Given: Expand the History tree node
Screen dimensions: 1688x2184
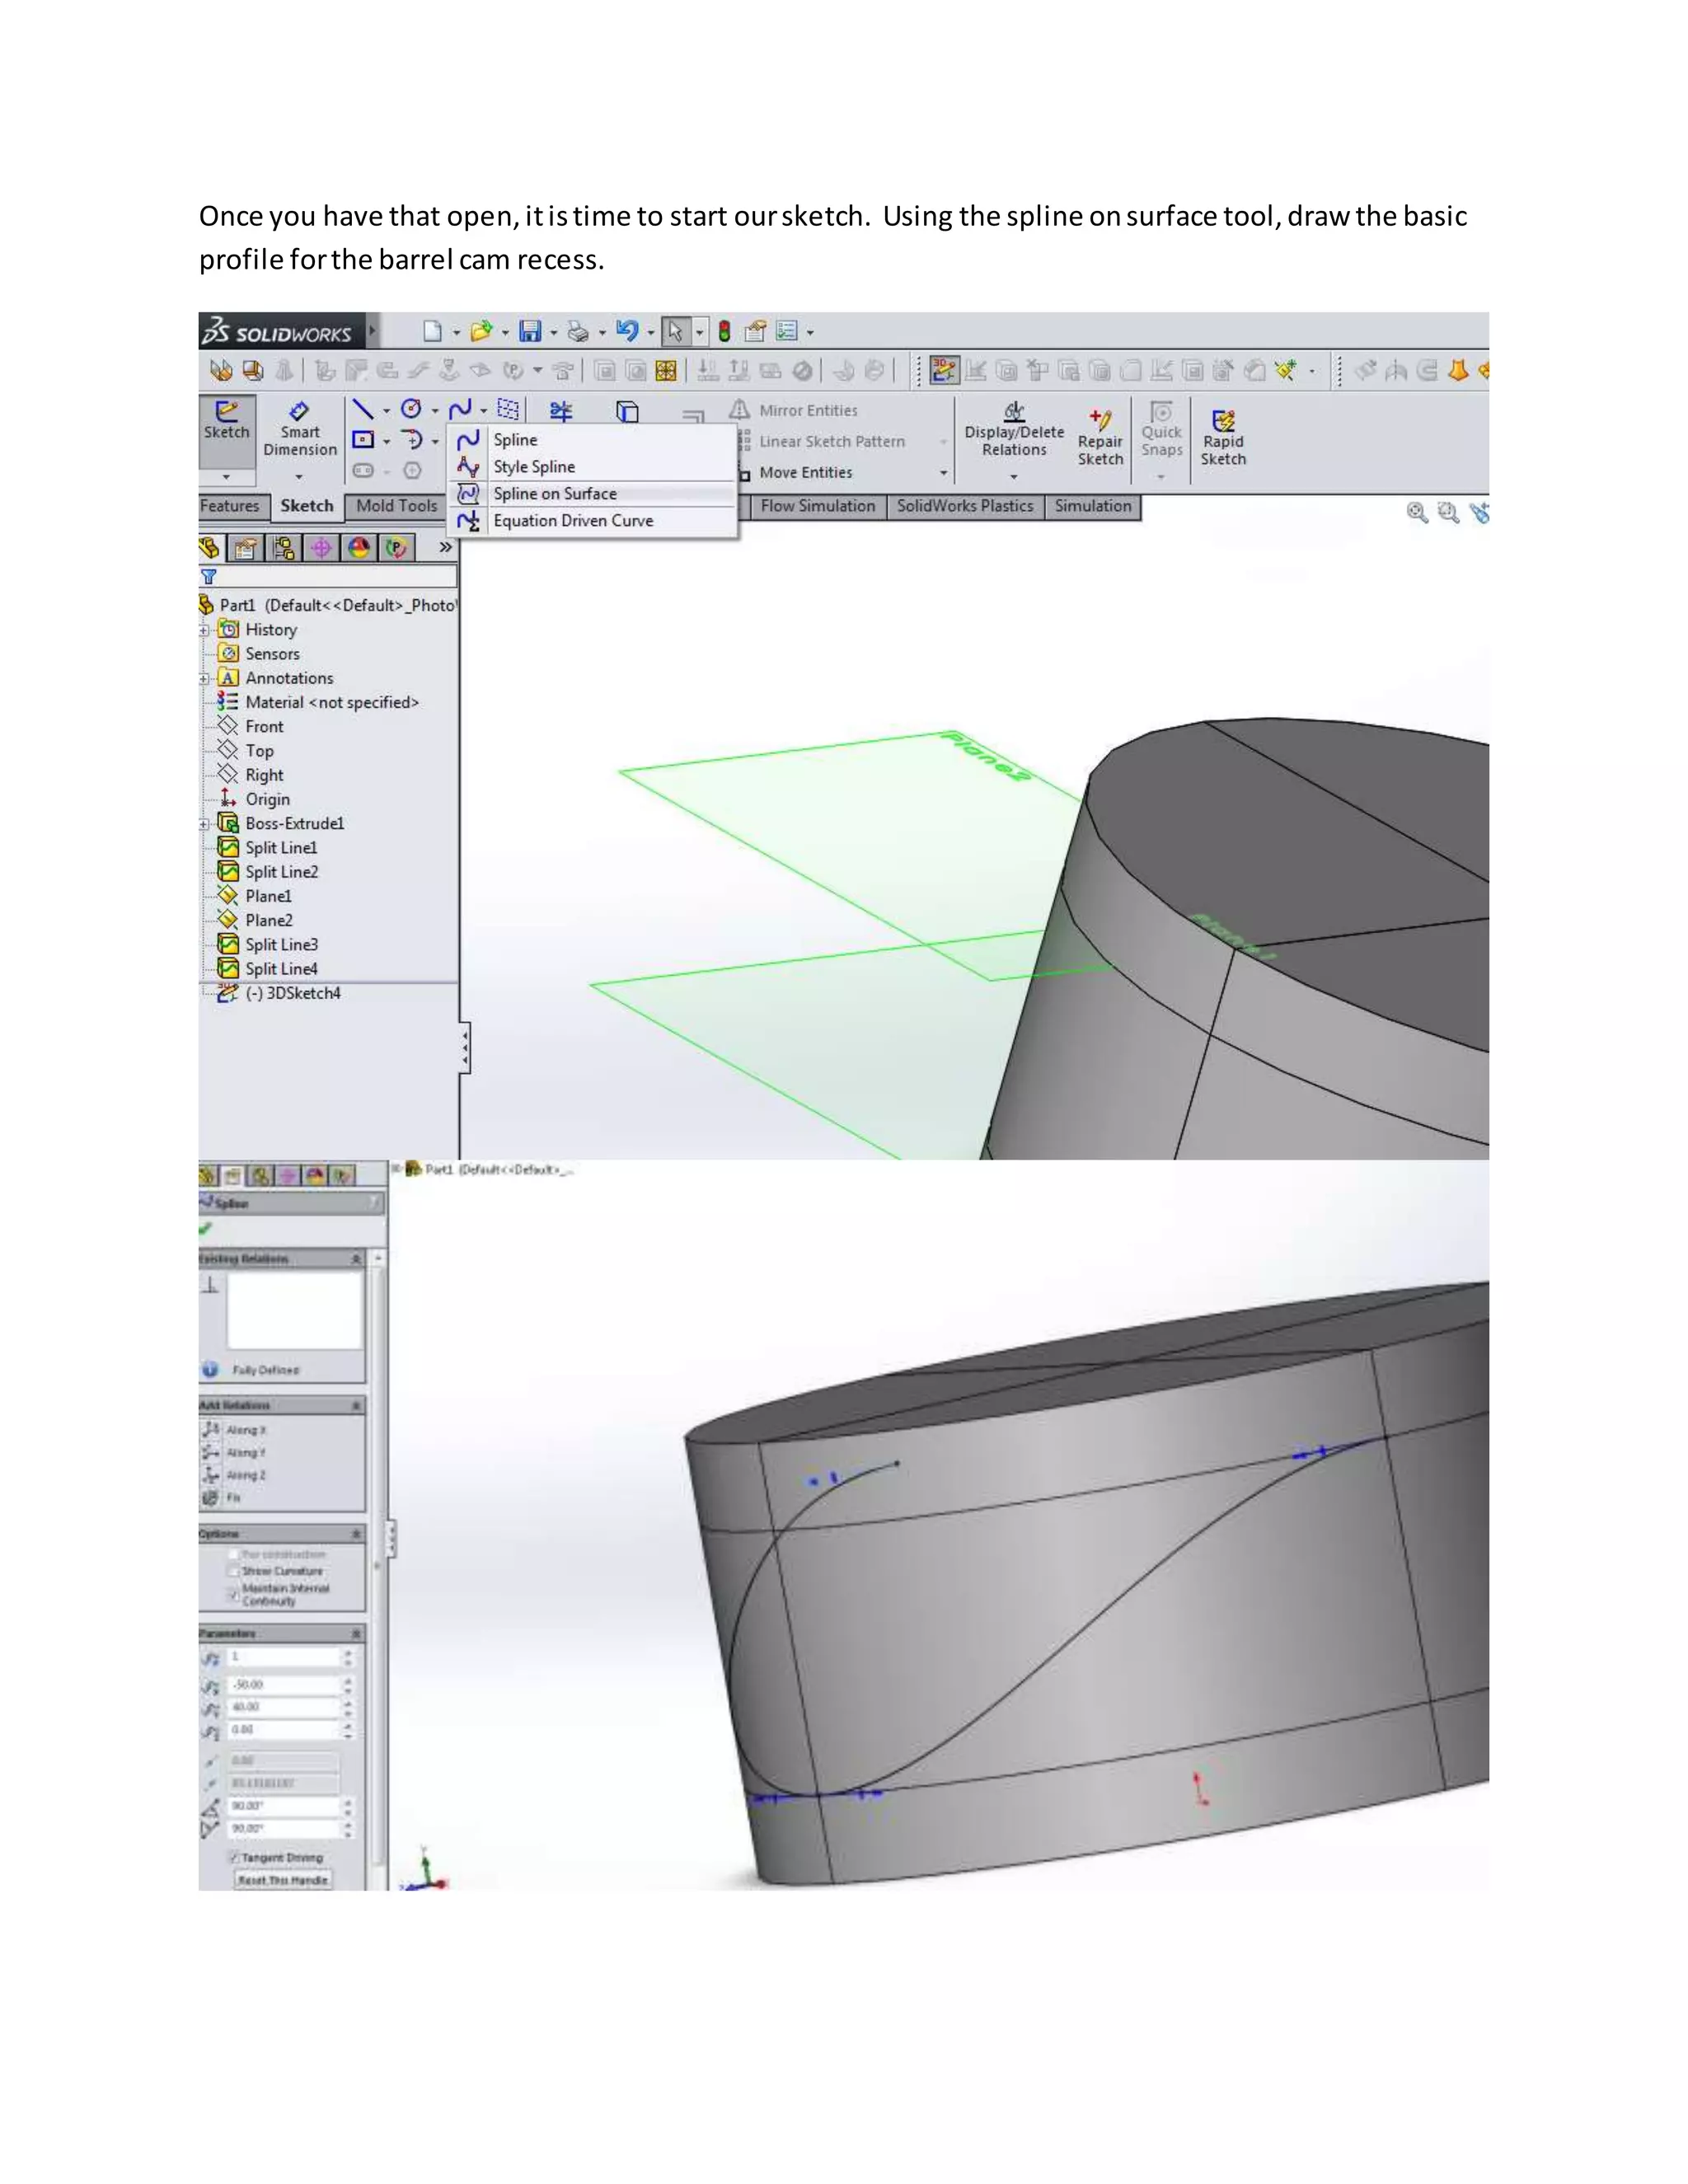Looking at the screenshot, I should (x=204, y=630).
